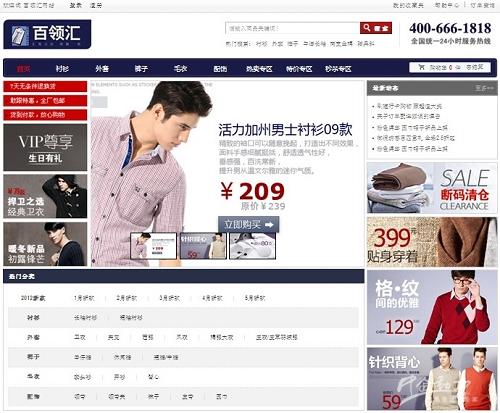
Task: Open 订单查询 in top bar
Action: [x=482, y=5]
